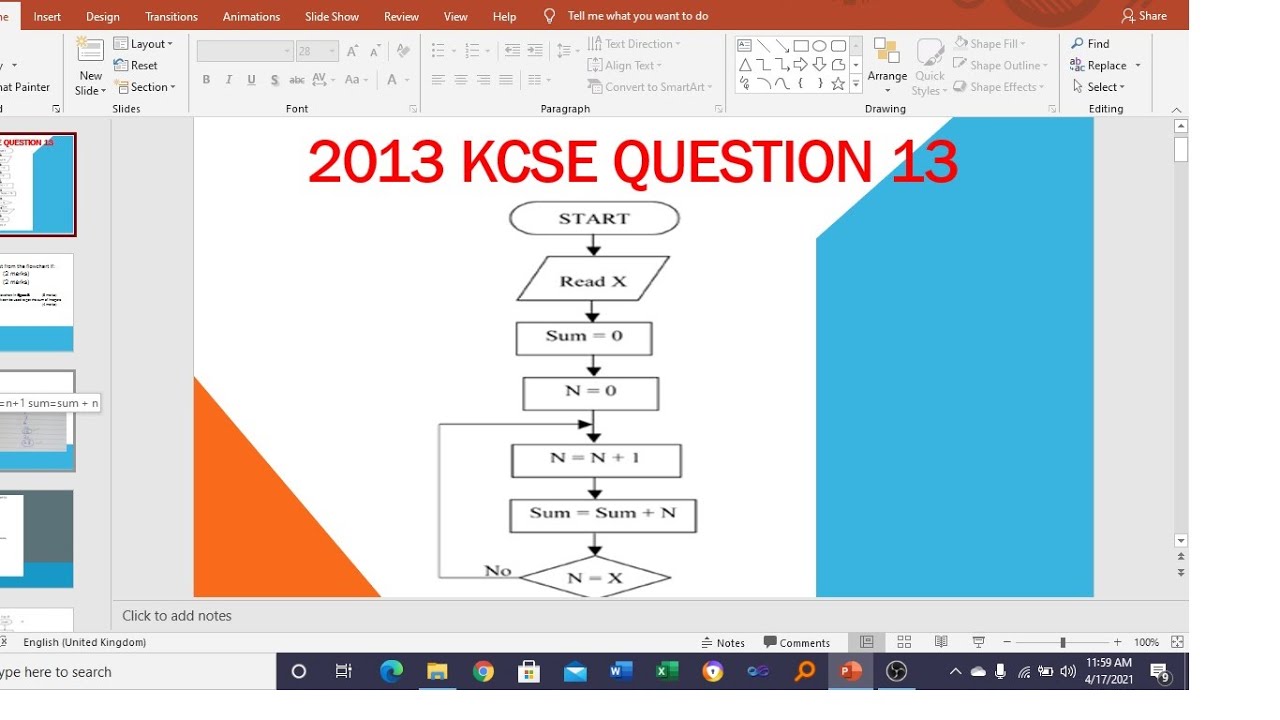1280x720 pixels.
Task: Click the Increase List Level icon
Action: (534, 50)
